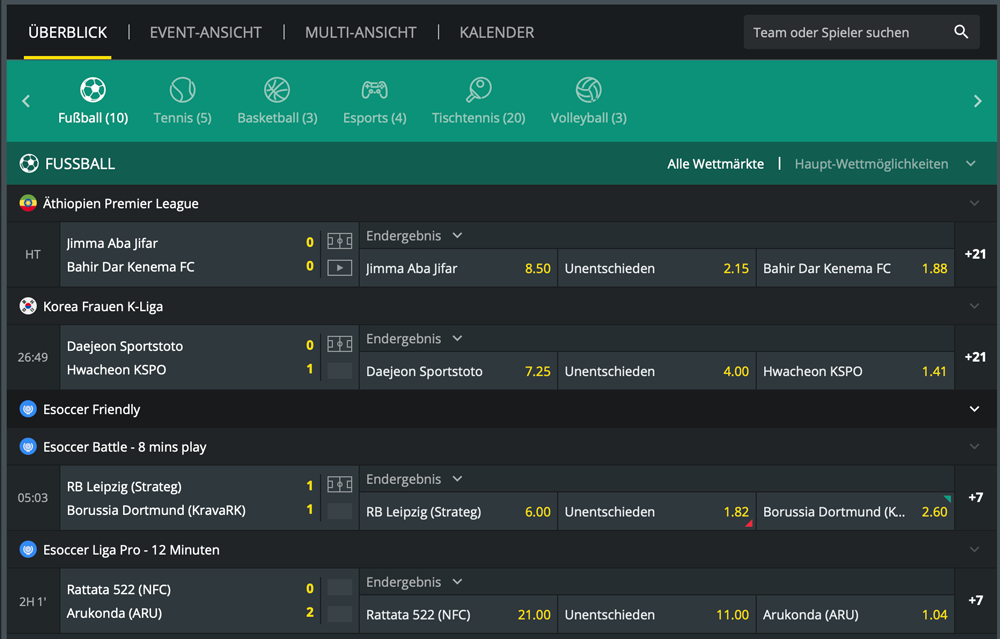Collapse the Korea Frauen K-Liga section
This screenshot has width=1000, height=639.
click(x=974, y=306)
